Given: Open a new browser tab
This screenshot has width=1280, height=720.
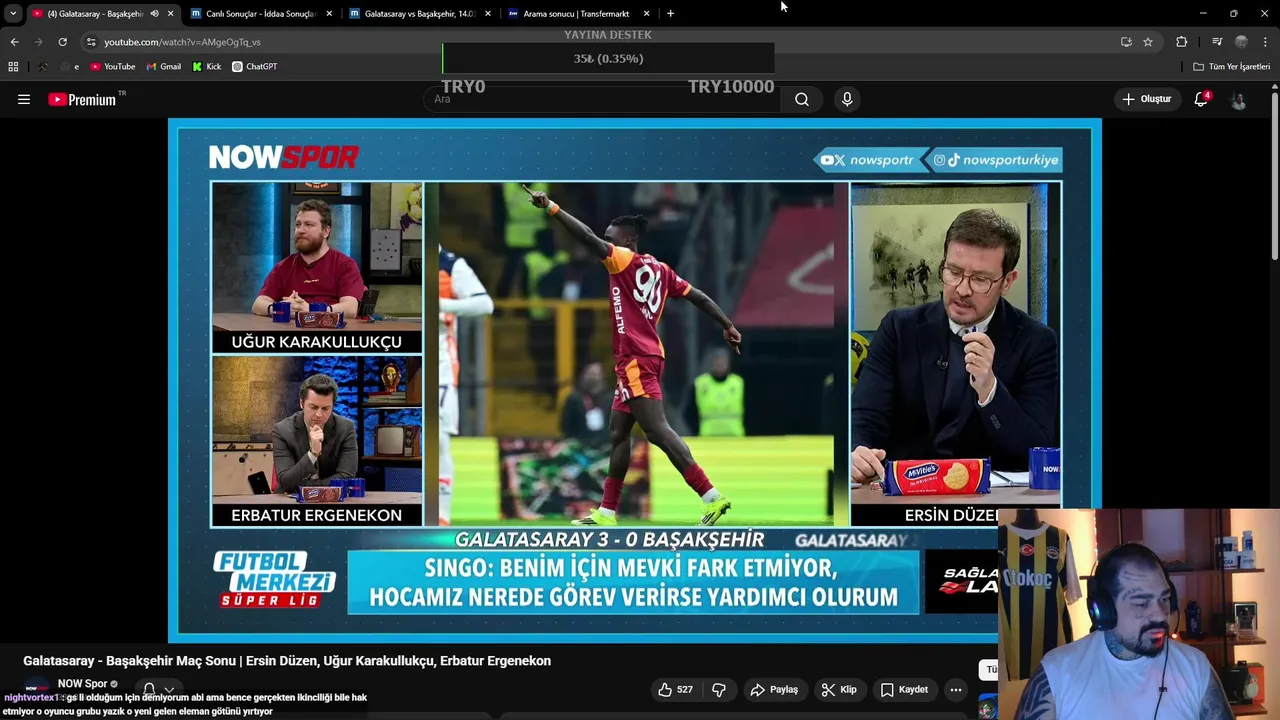Looking at the screenshot, I should [670, 14].
